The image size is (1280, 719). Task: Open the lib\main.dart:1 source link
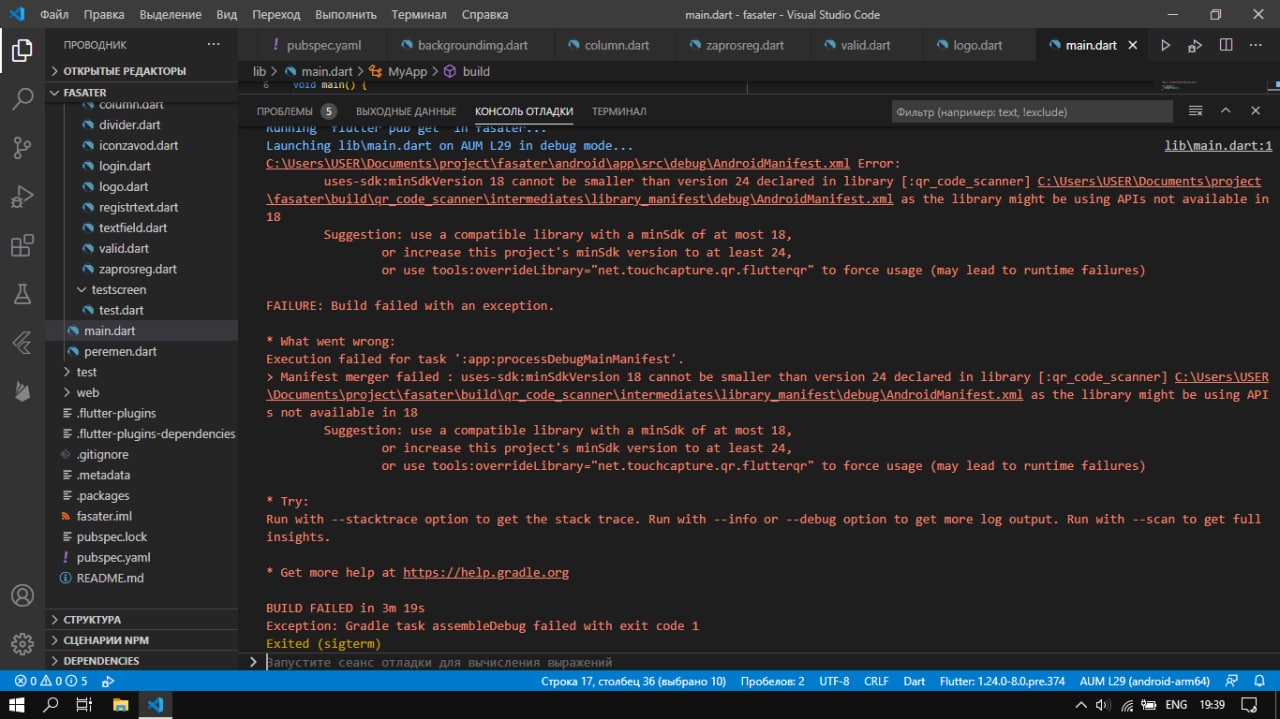coord(1218,146)
